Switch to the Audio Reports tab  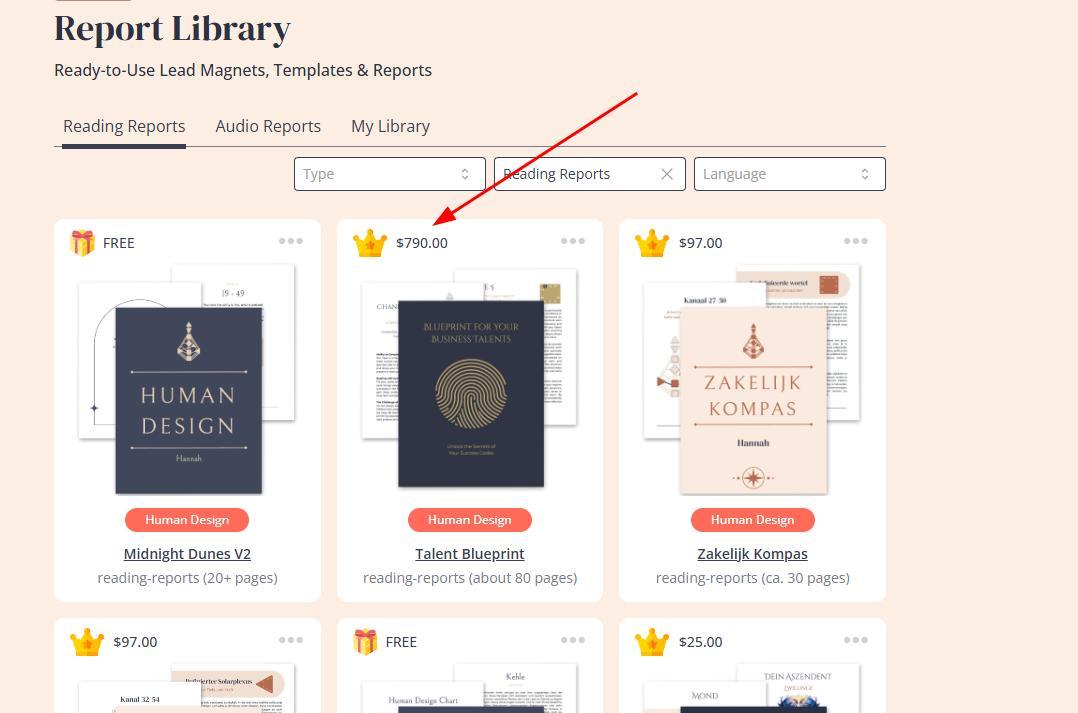268,126
